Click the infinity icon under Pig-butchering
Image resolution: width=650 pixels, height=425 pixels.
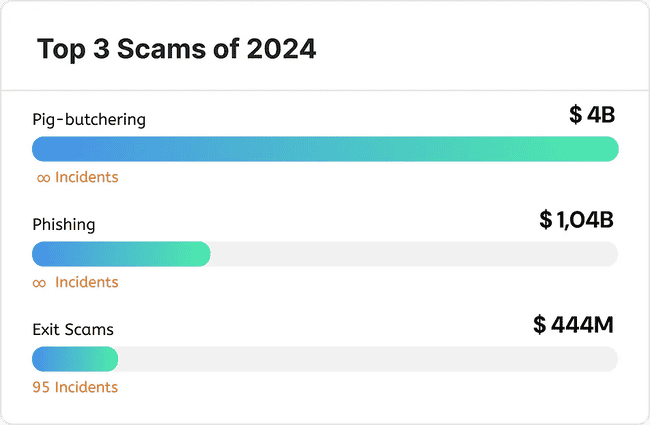tap(43, 178)
